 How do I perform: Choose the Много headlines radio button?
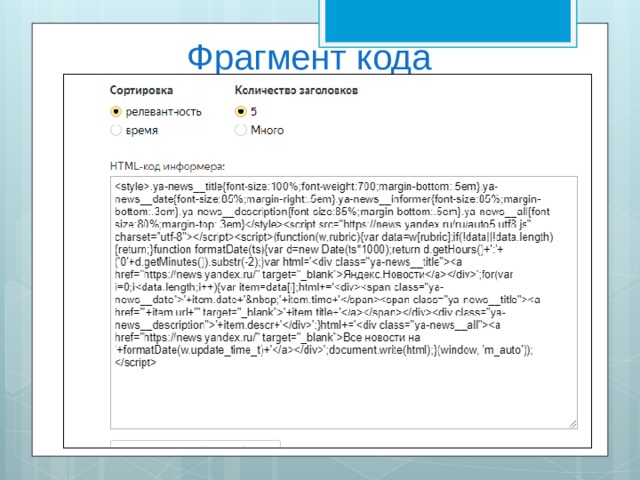(x=240, y=130)
